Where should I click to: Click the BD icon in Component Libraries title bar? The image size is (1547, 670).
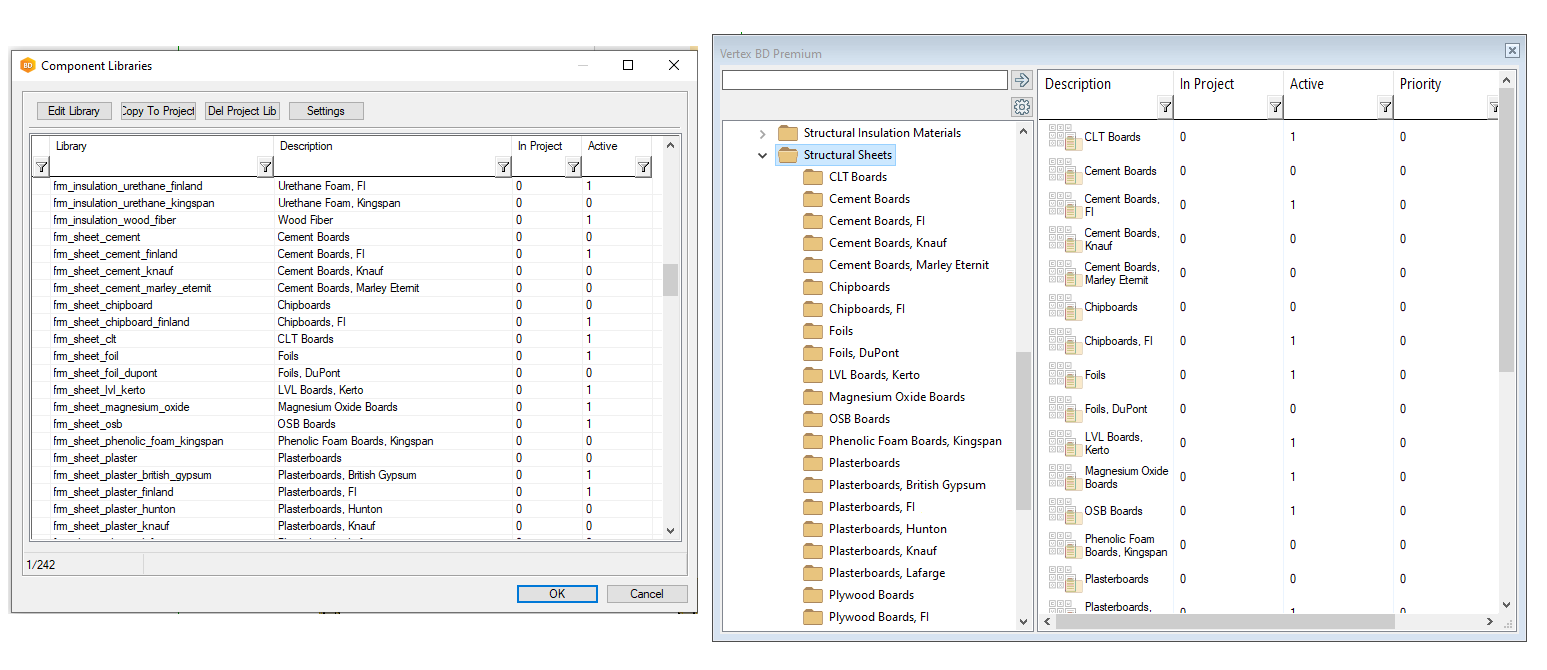[27, 65]
